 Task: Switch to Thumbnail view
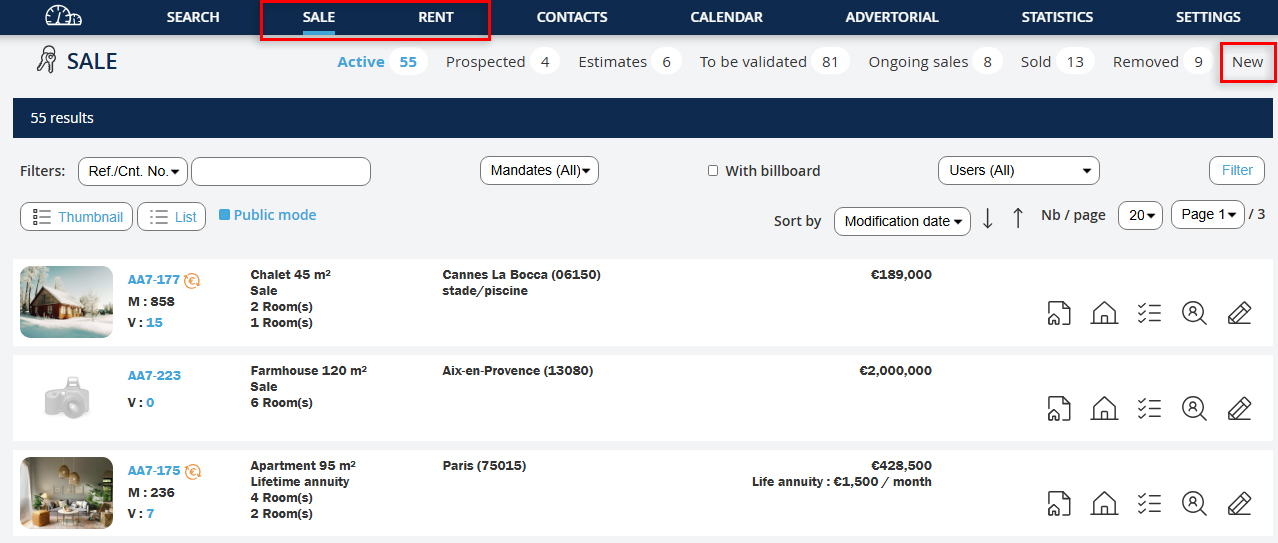[x=76, y=217]
